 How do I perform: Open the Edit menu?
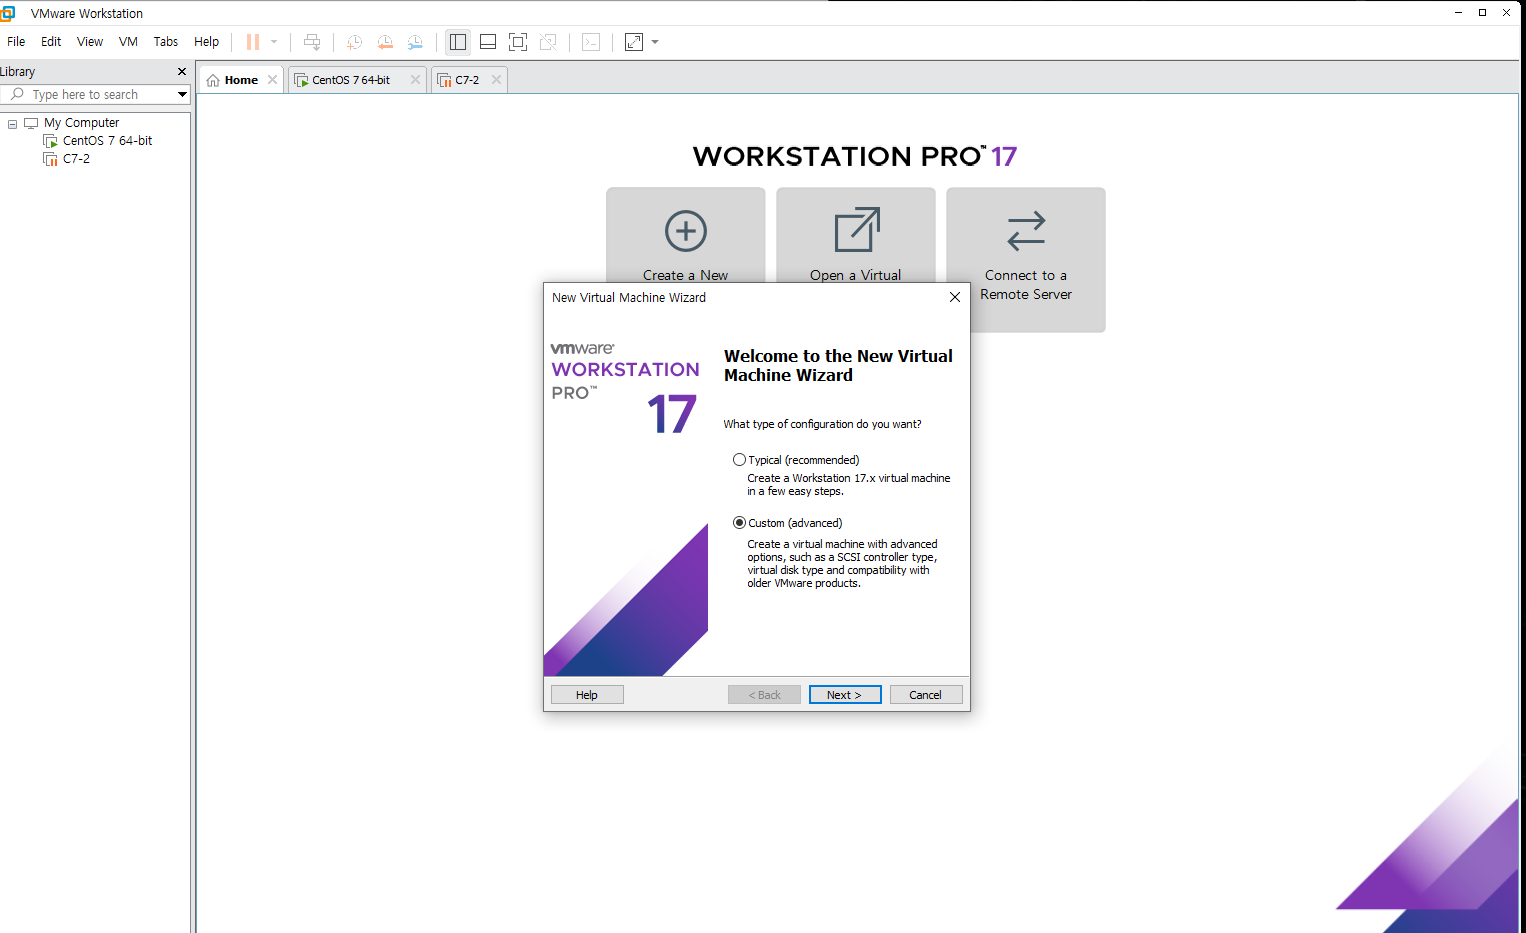point(51,42)
